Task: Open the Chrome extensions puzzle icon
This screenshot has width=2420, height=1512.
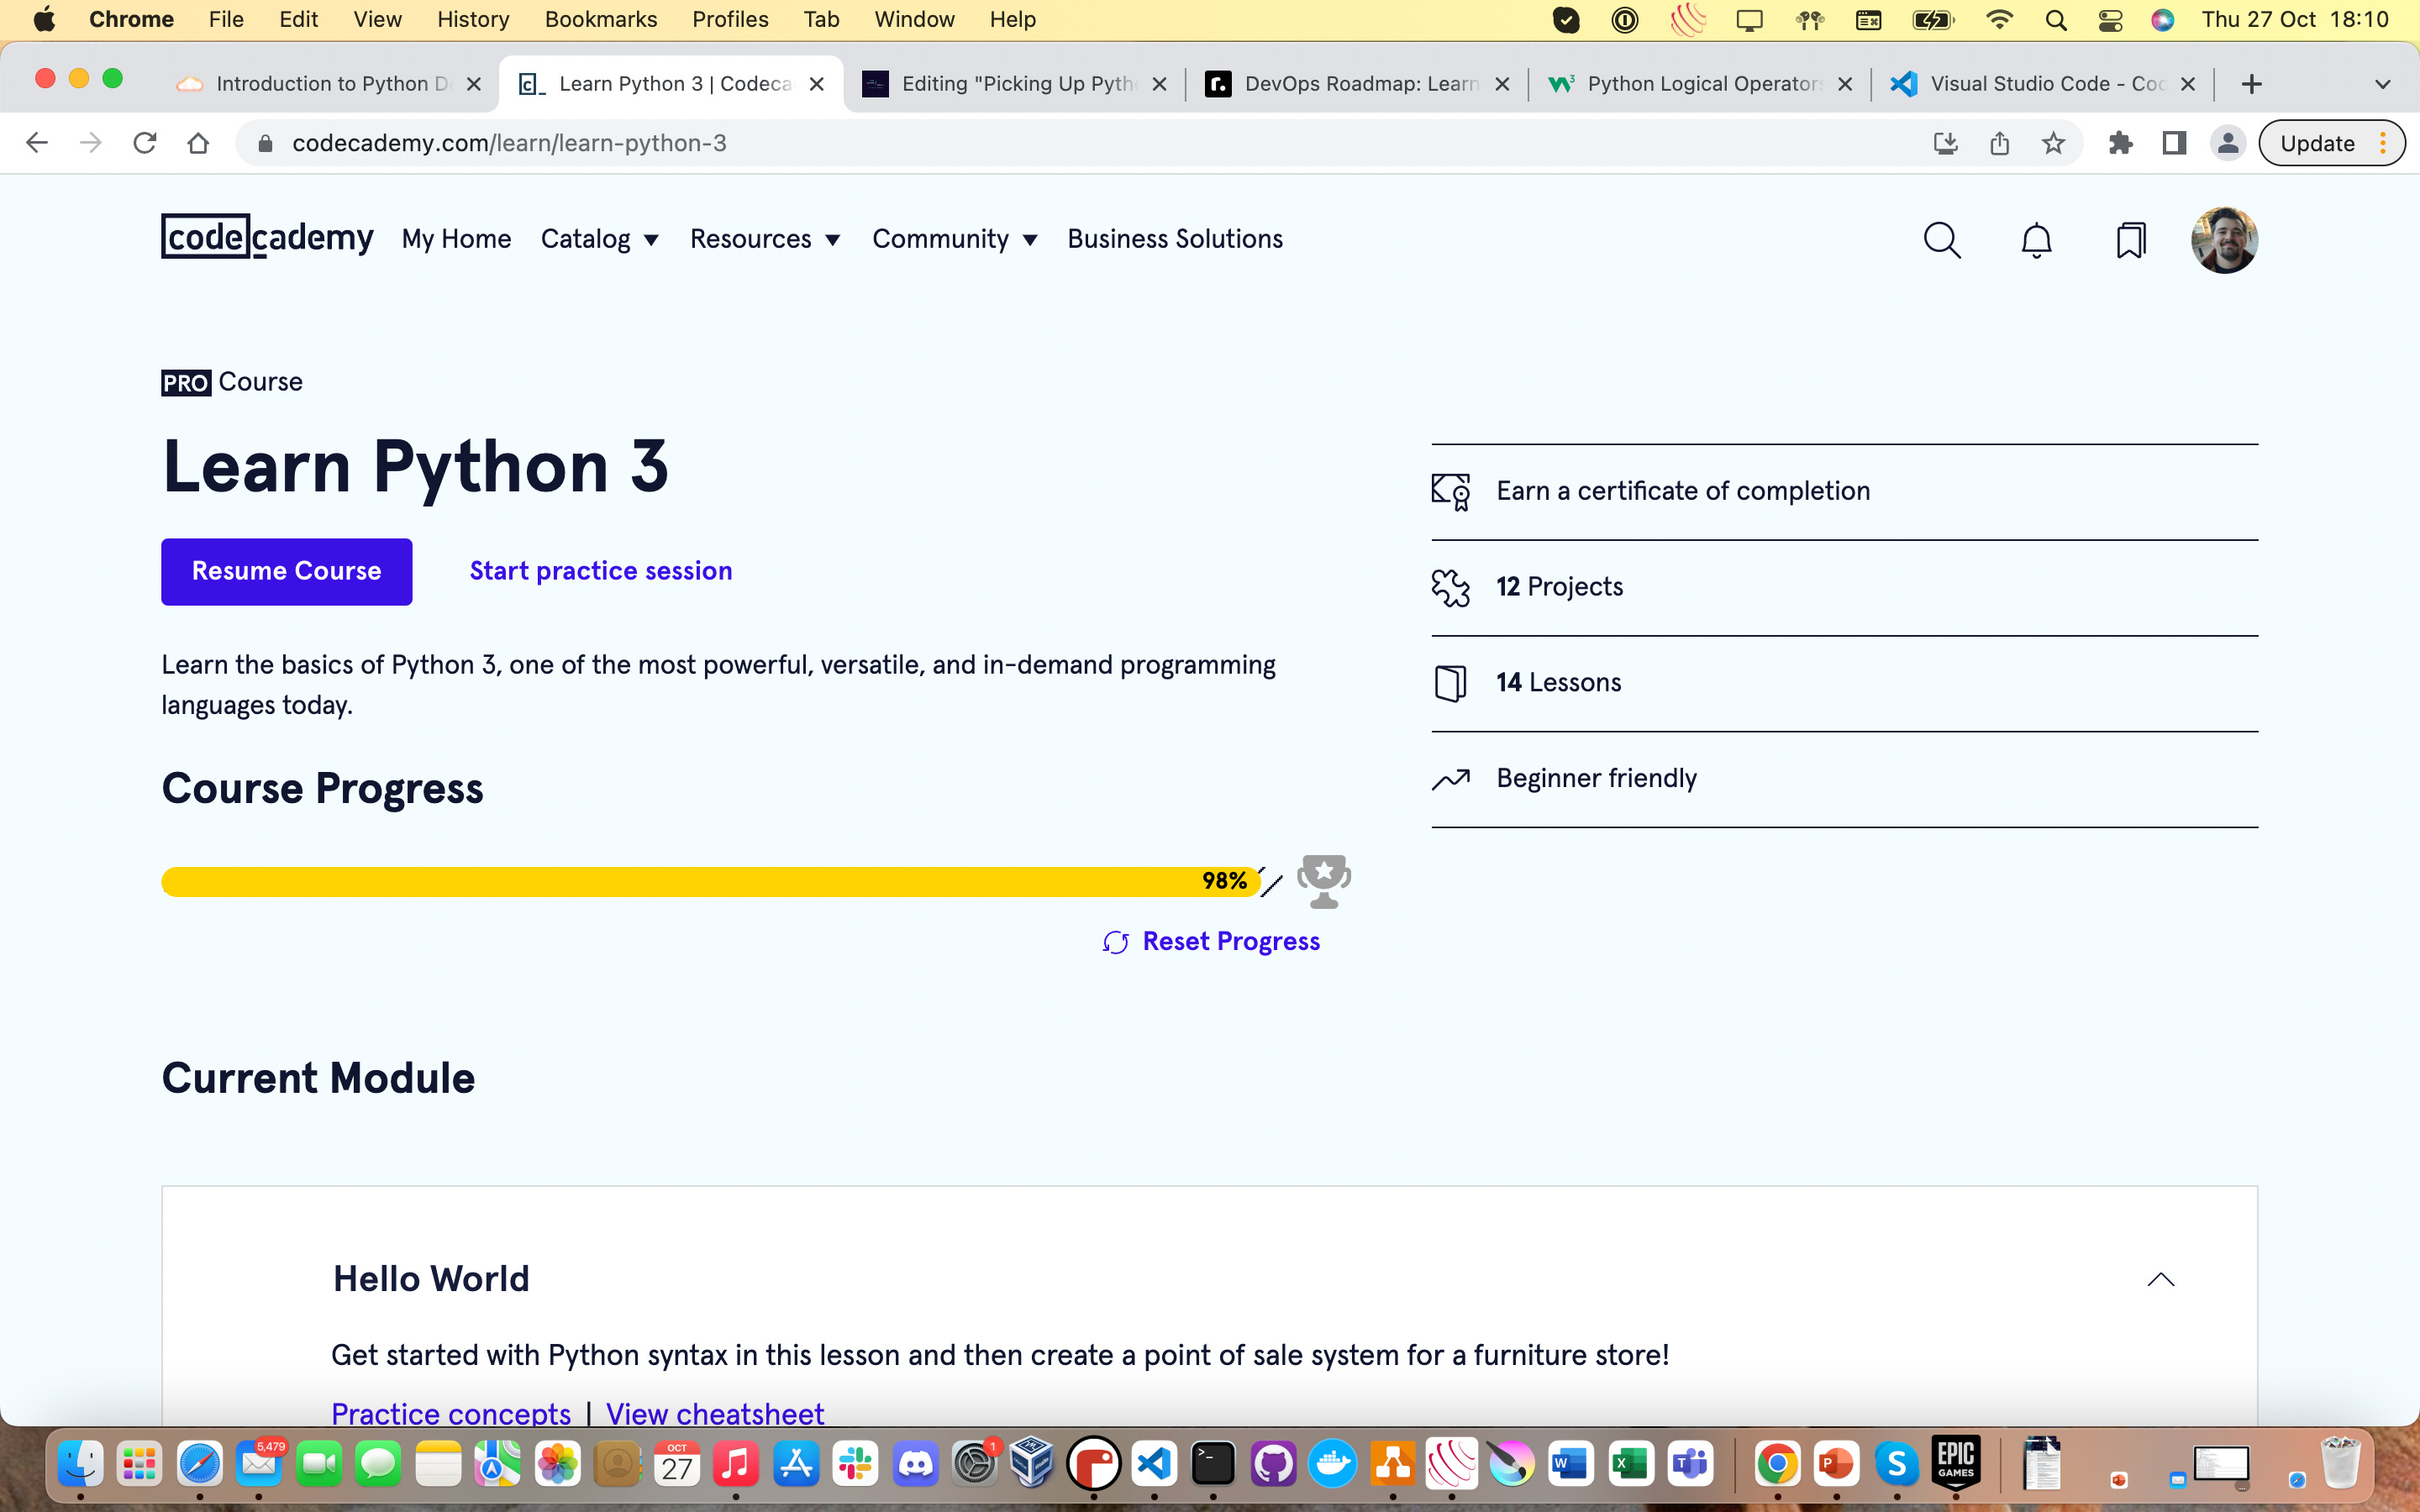Action: pos(2120,143)
